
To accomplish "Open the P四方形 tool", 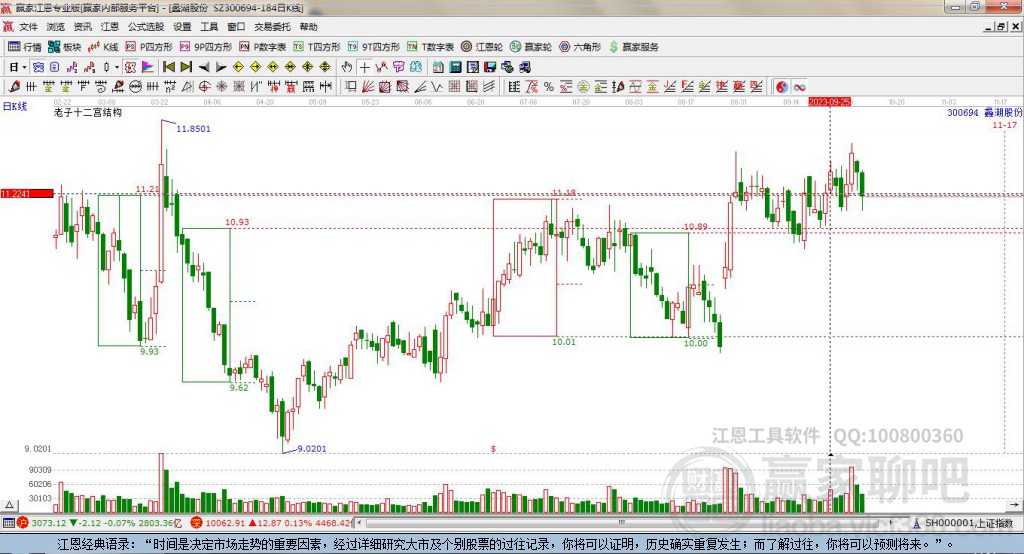I will click(x=149, y=47).
